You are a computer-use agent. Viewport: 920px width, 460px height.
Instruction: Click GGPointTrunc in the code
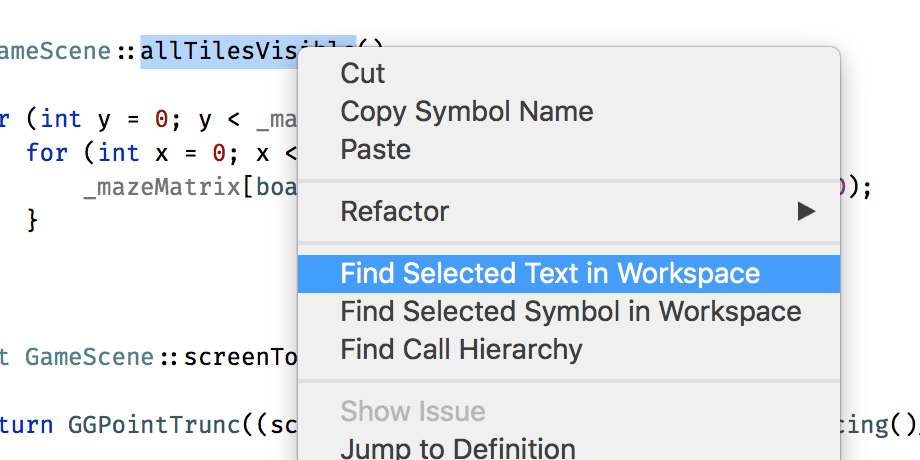click(154, 425)
